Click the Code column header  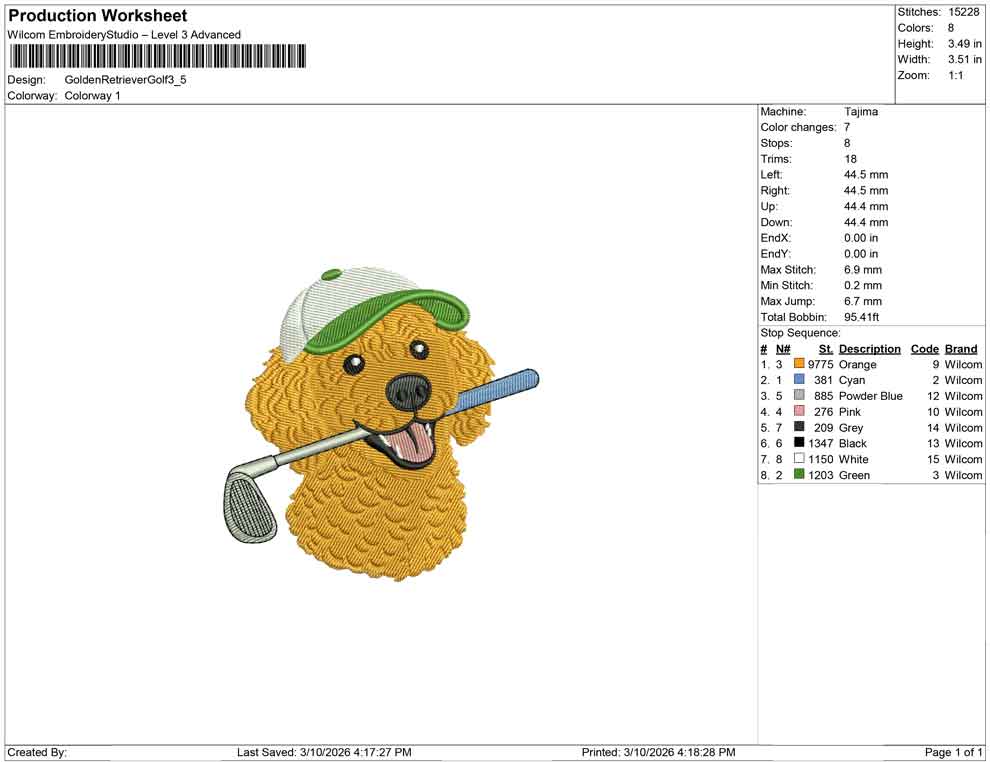tap(925, 348)
